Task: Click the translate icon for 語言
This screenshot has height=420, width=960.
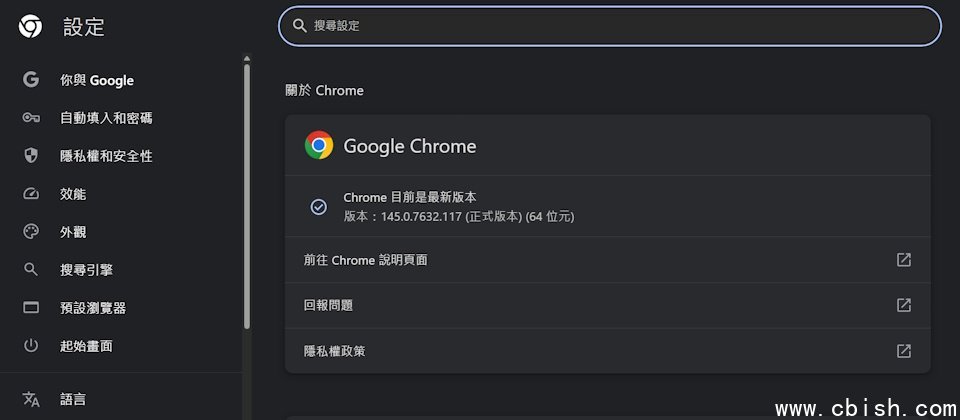Action: pos(31,399)
